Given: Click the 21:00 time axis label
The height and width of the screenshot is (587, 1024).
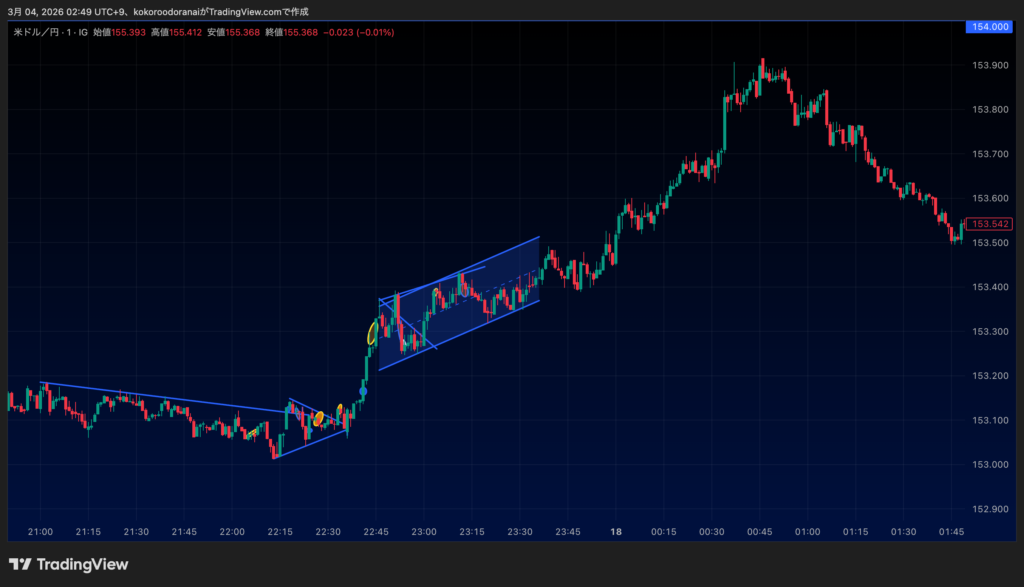Looking at the screenshot, I should point(40,532).
